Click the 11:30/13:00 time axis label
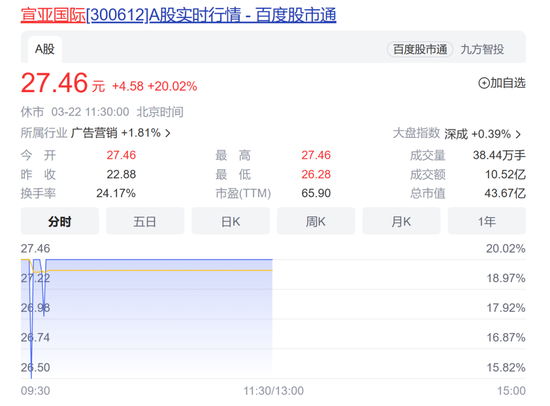 [x=274, y=391]
